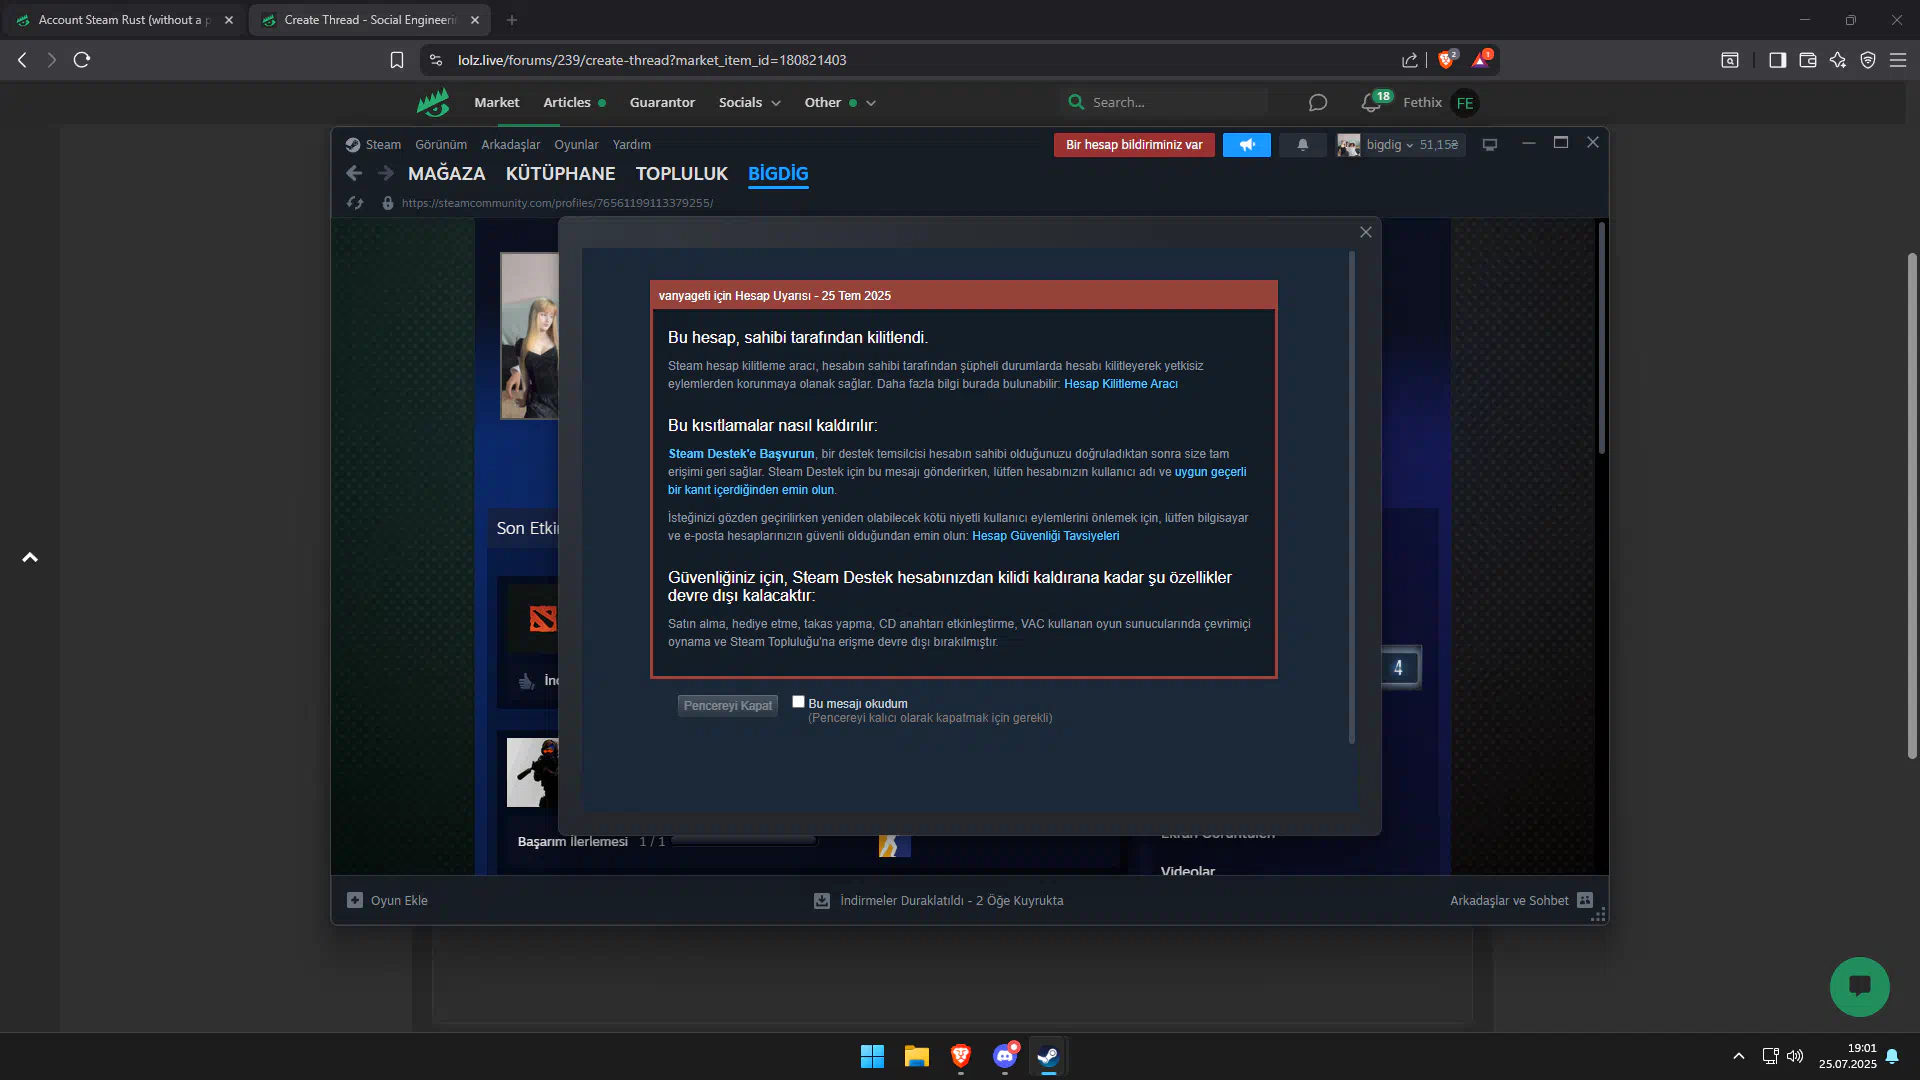Open Brave Shields lion icon

tap(1446, 60)
